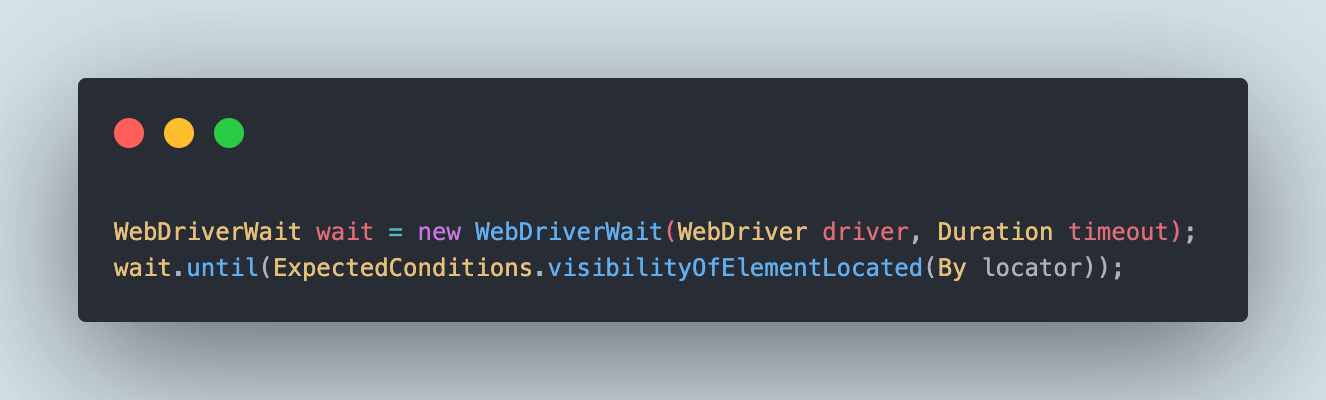The height and width of the screenshot is (400, 1326).
Task: Click the 'locator' parameter name
Action: pos(1032,268)
